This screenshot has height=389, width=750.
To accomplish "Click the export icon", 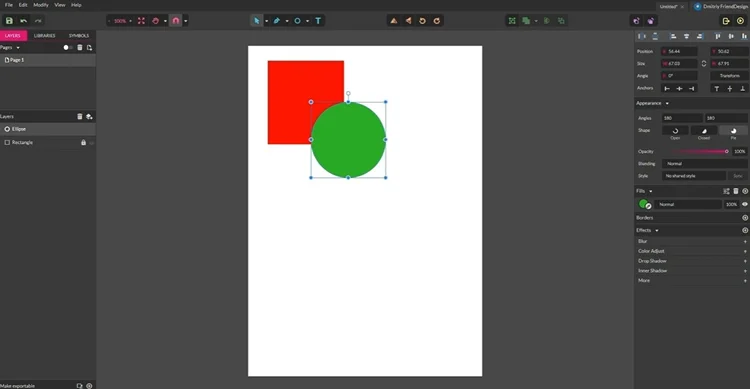I will [726, 21].
